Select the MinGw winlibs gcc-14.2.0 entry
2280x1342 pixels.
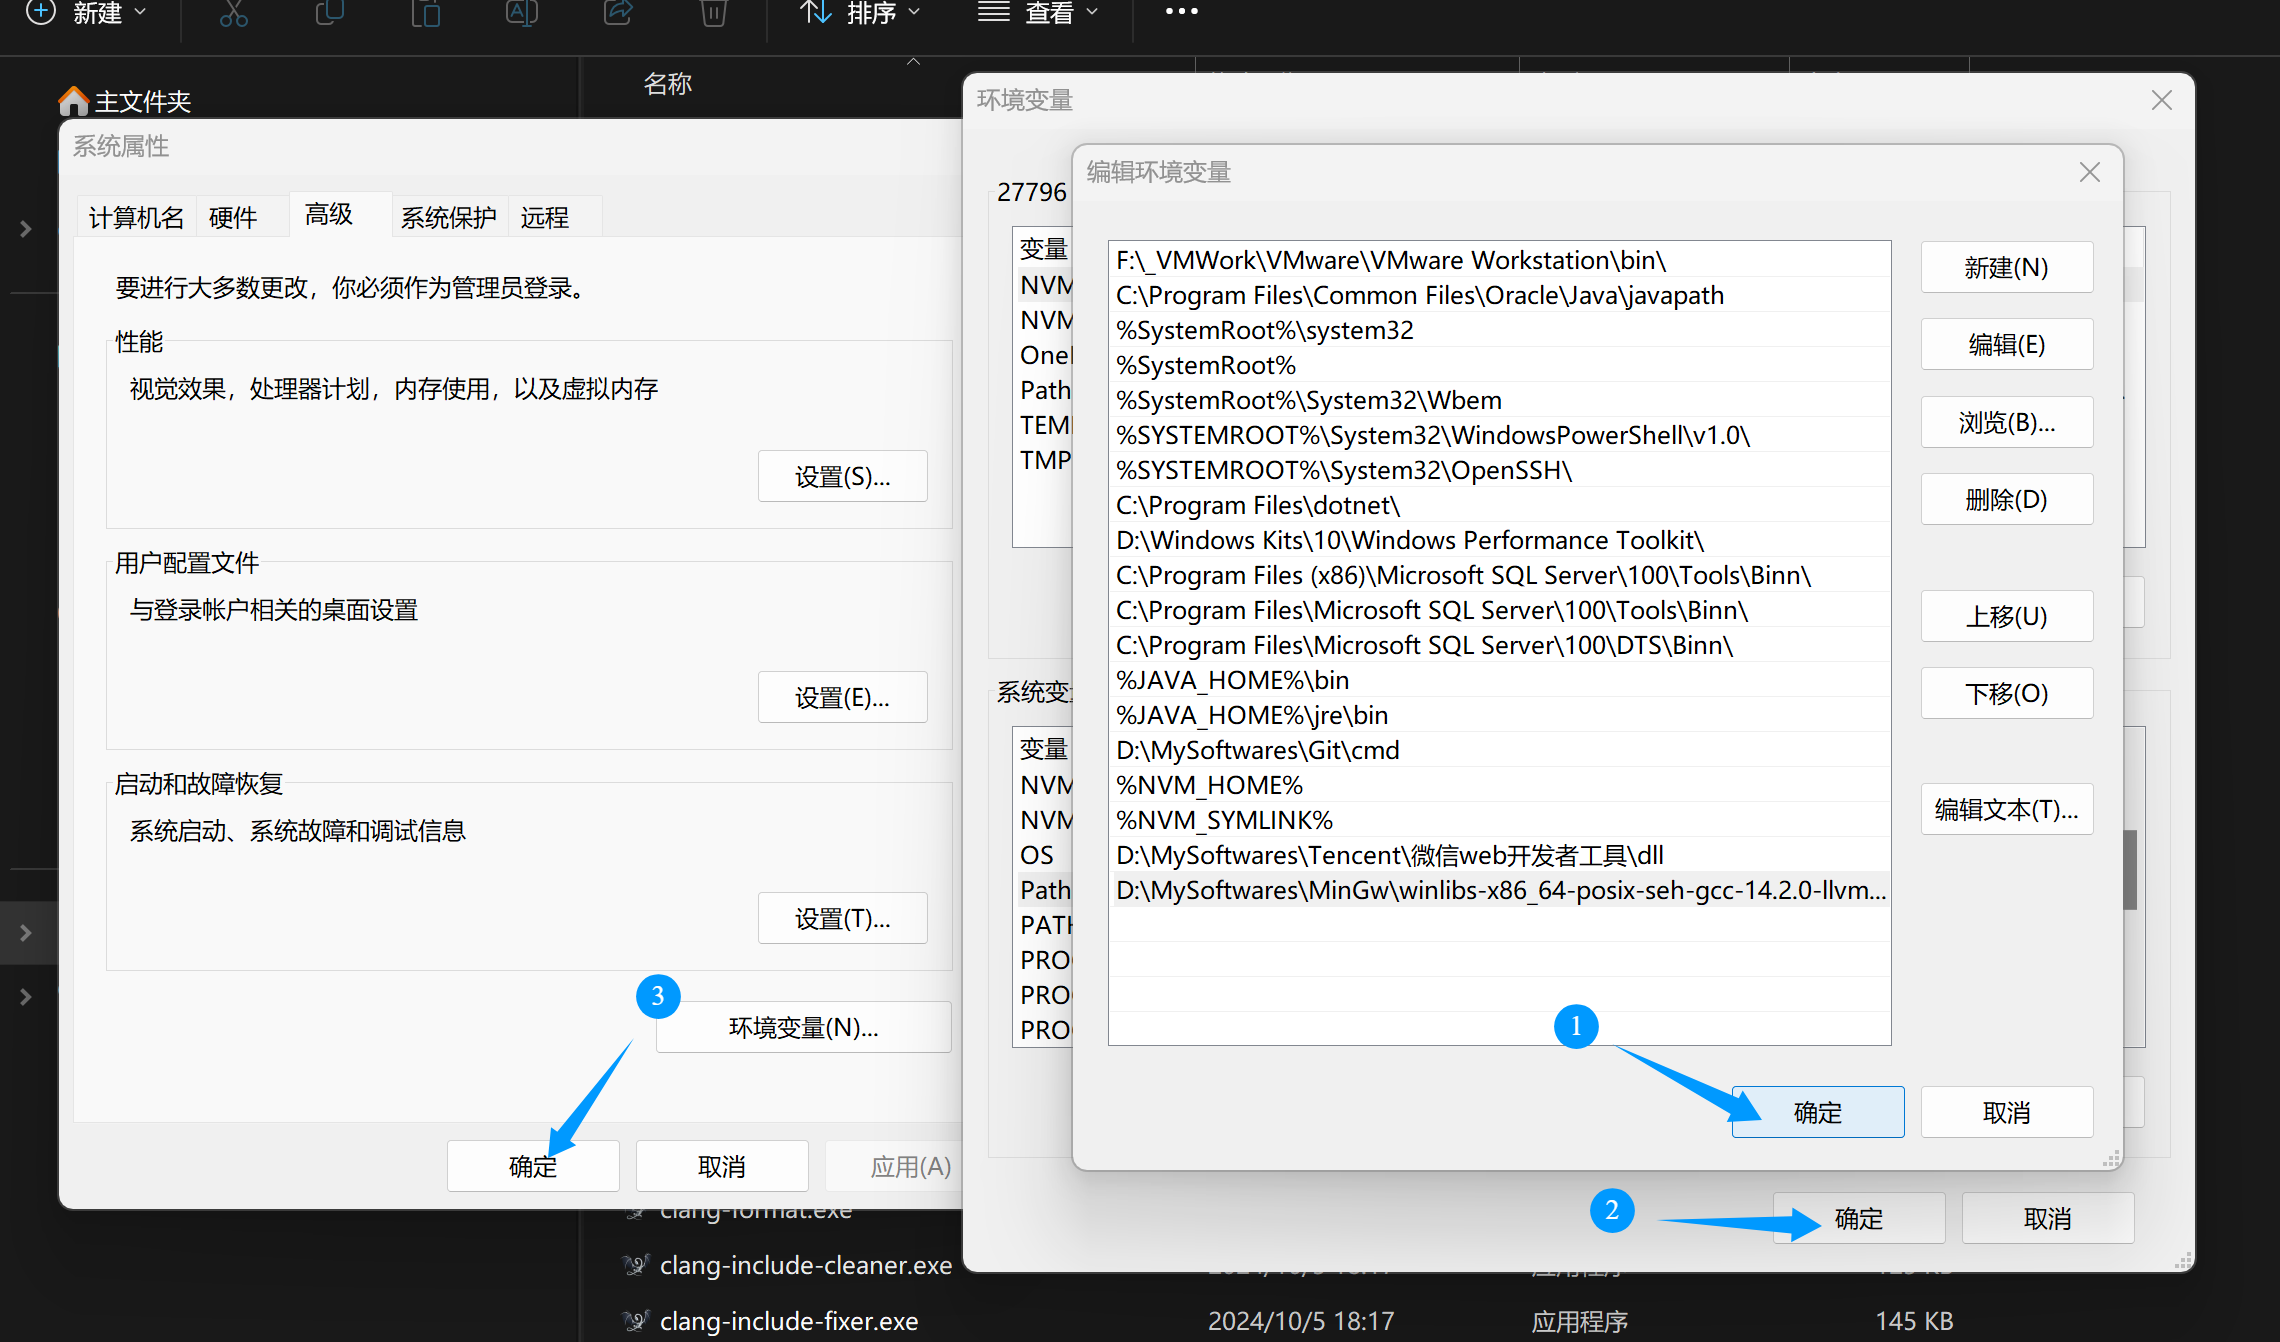1500,890
